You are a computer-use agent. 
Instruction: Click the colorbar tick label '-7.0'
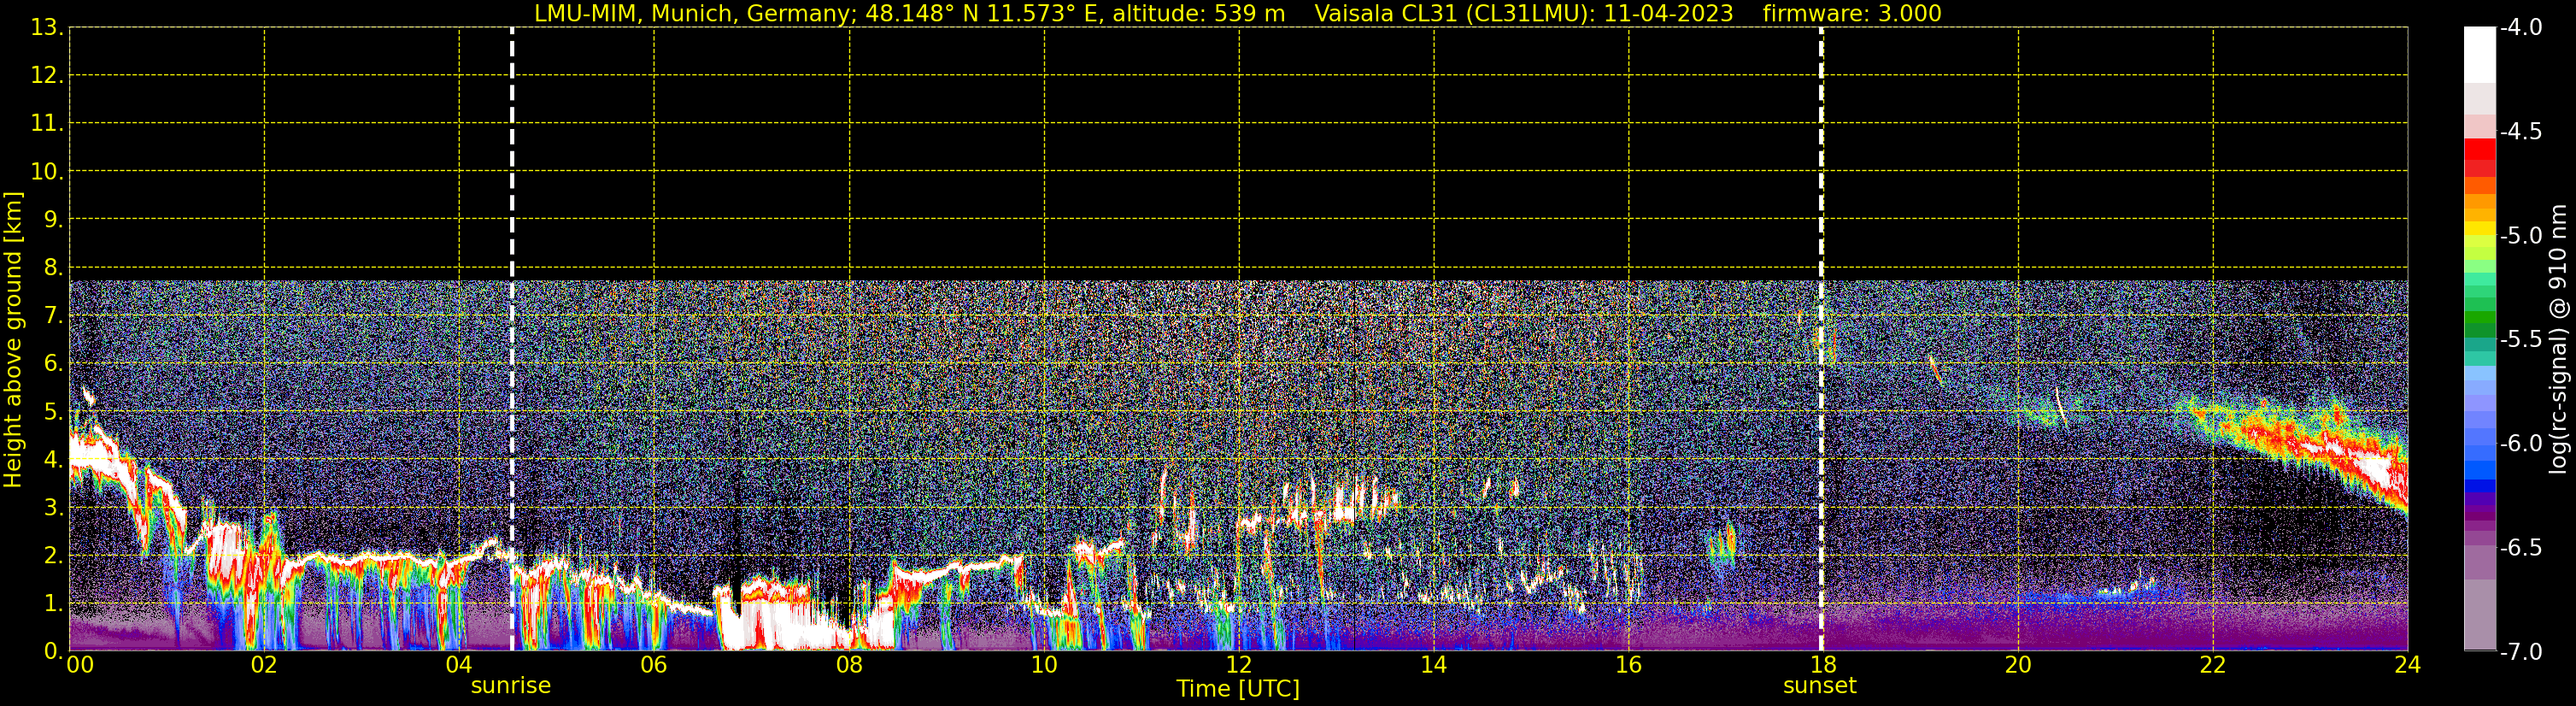point(2520,652)
